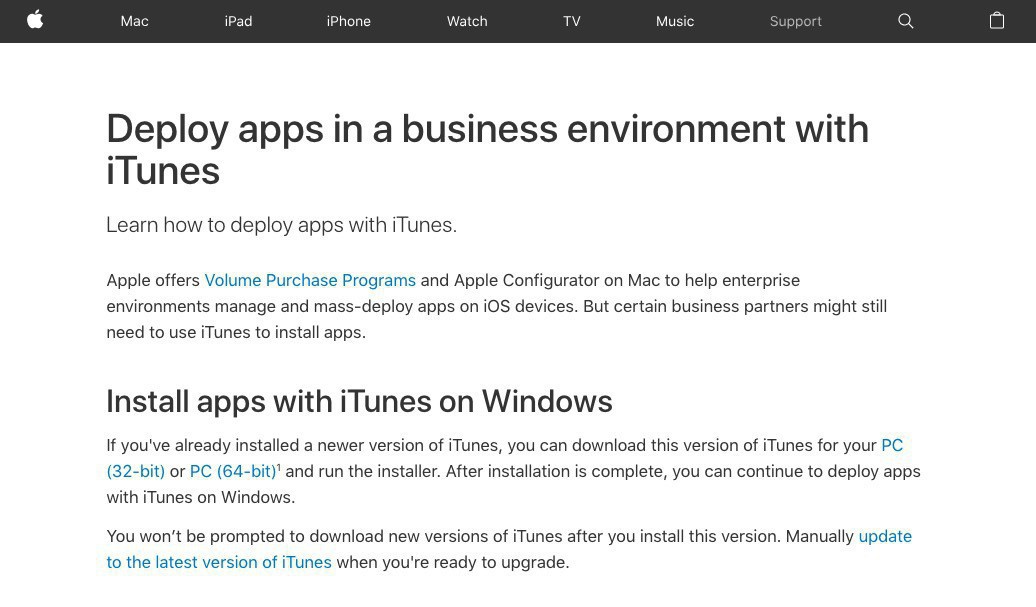Follow the Volume Purchase Programs link
1036x607 pixels.
tap(310, 280)
